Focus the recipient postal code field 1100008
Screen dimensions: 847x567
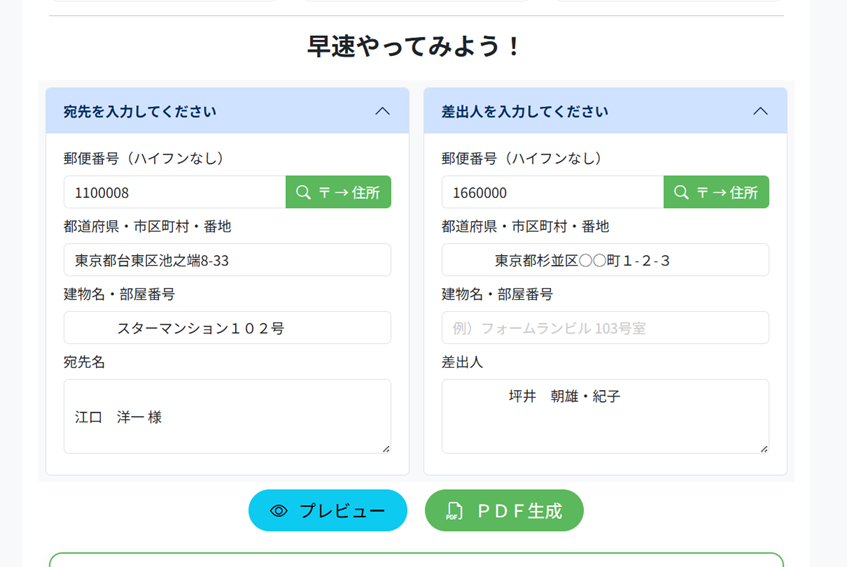click(175, 192)
